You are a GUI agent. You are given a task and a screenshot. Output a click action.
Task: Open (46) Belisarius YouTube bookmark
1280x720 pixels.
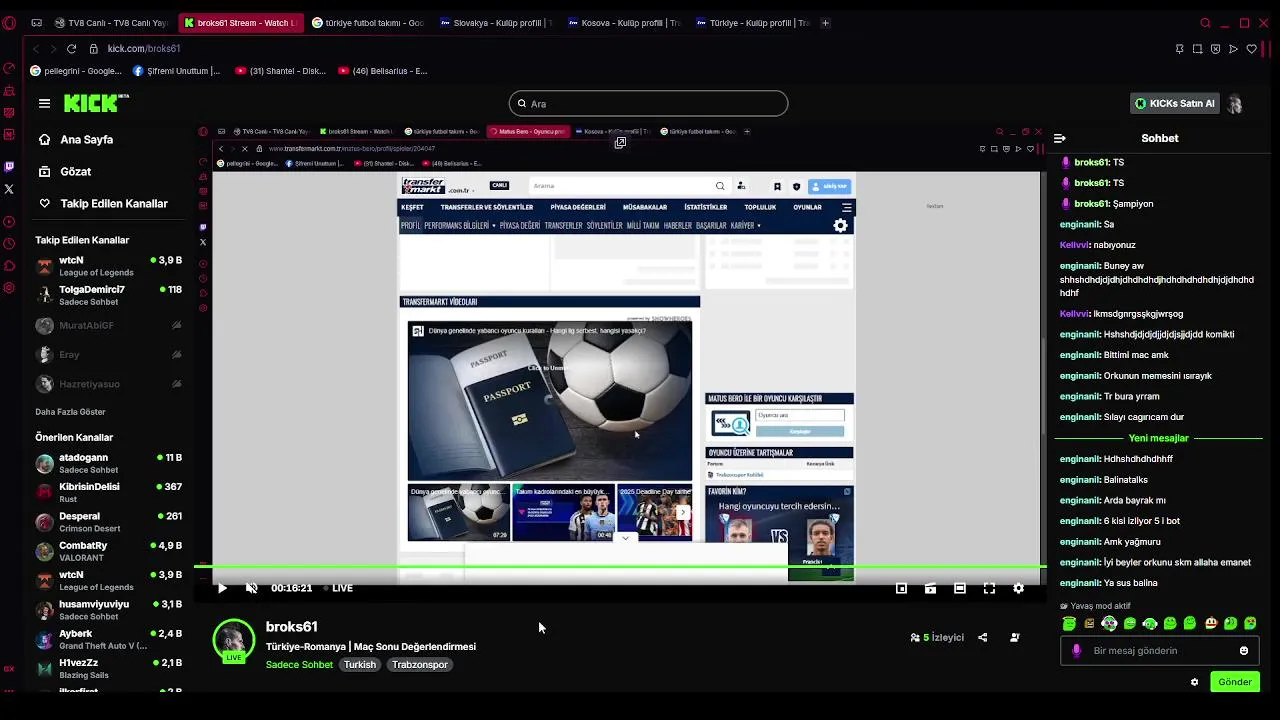pos(383,71)
